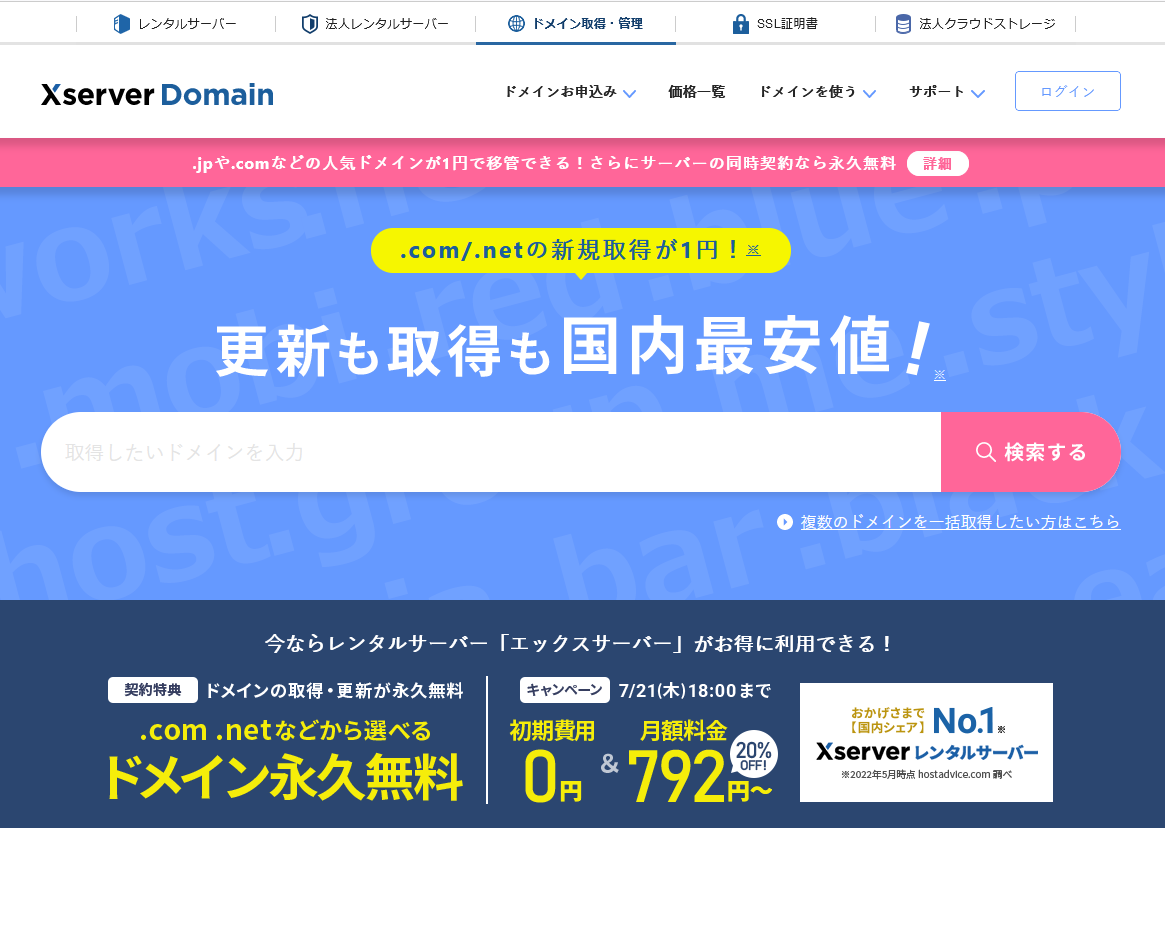The height and width of the screenshot is (948, 1165).
Task: Click the 検索する search button
Action: click(x=1031, y=452)
